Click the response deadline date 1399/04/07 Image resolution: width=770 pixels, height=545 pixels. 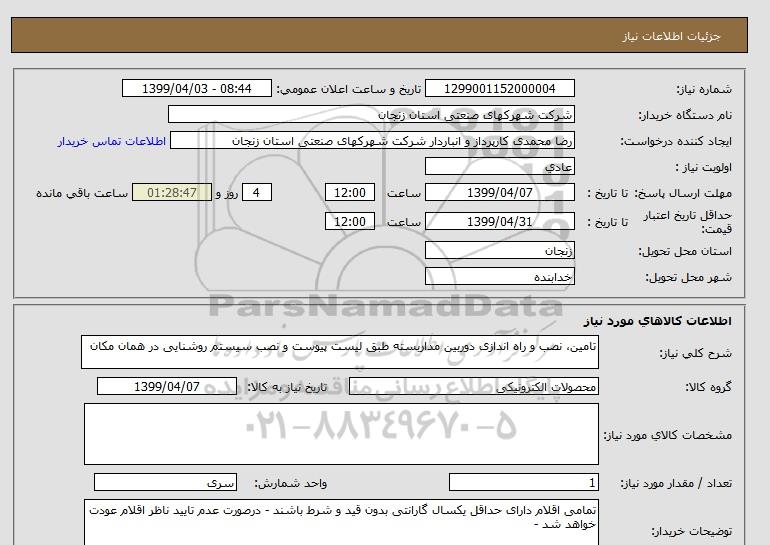499,192
